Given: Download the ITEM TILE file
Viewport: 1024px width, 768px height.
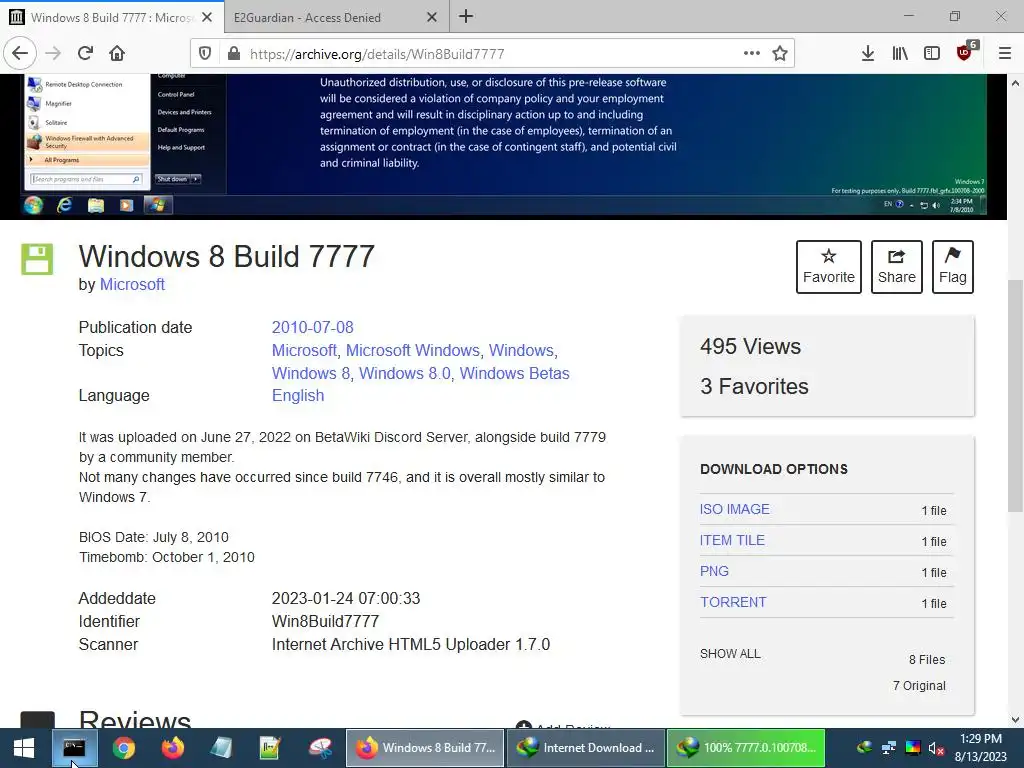Looking at the screenshot, I should (732, 540).
